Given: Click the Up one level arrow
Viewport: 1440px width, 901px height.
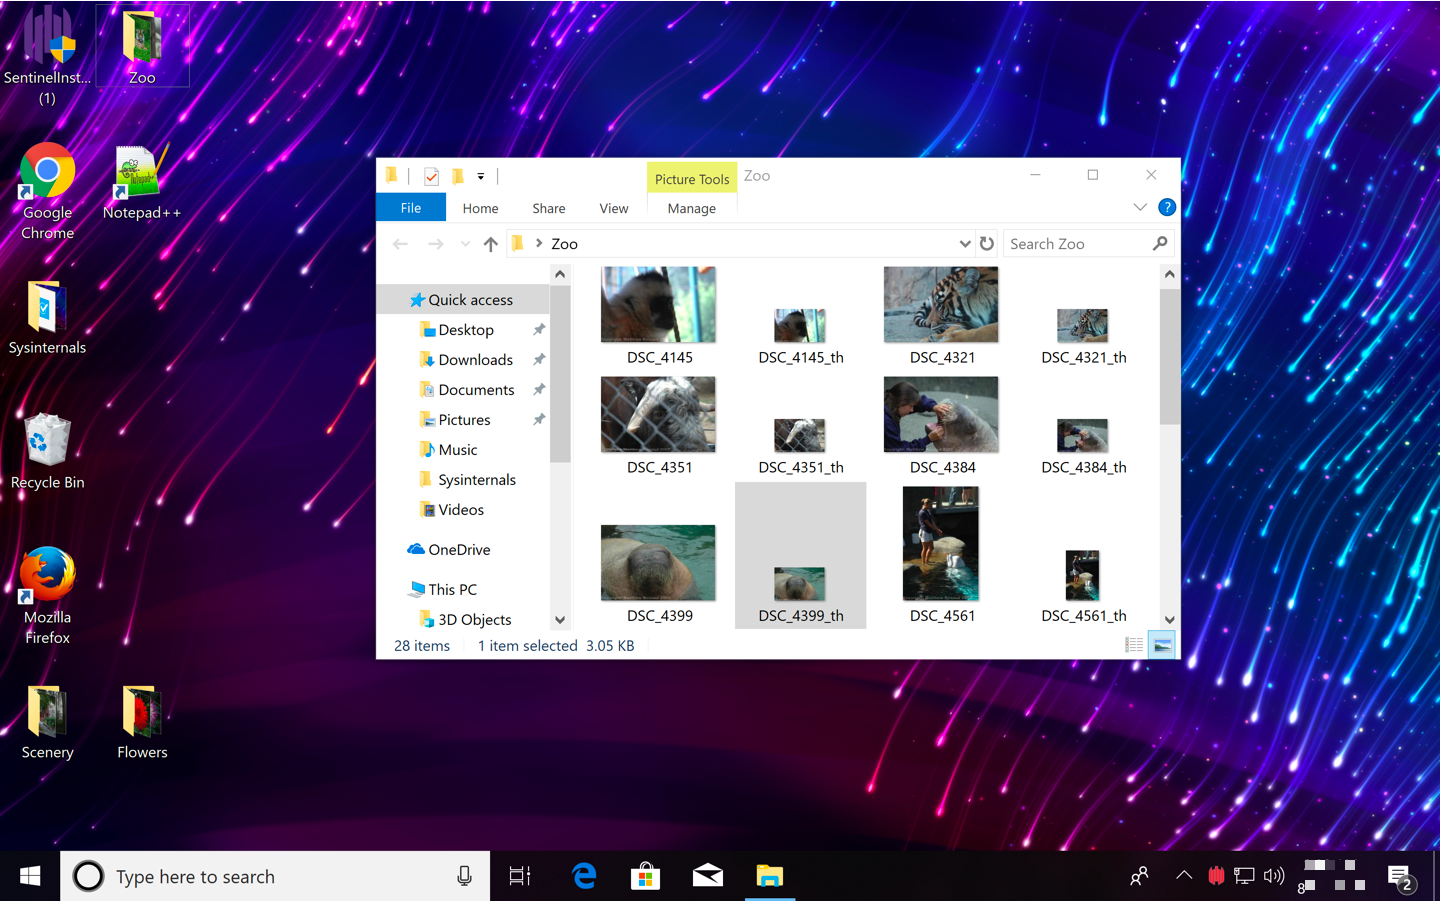Looking at the screenshot, I should tap(490, 244).
